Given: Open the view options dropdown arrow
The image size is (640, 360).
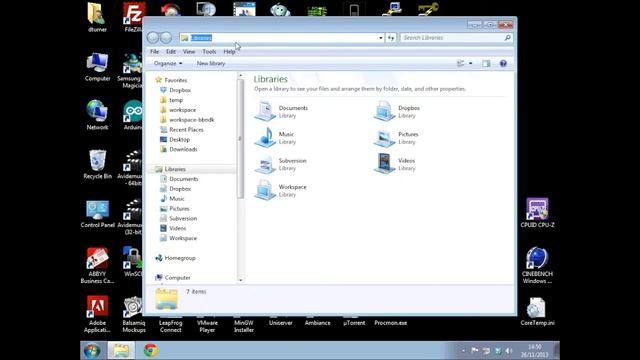Looking at the screenshot, I should click(470, 63).
